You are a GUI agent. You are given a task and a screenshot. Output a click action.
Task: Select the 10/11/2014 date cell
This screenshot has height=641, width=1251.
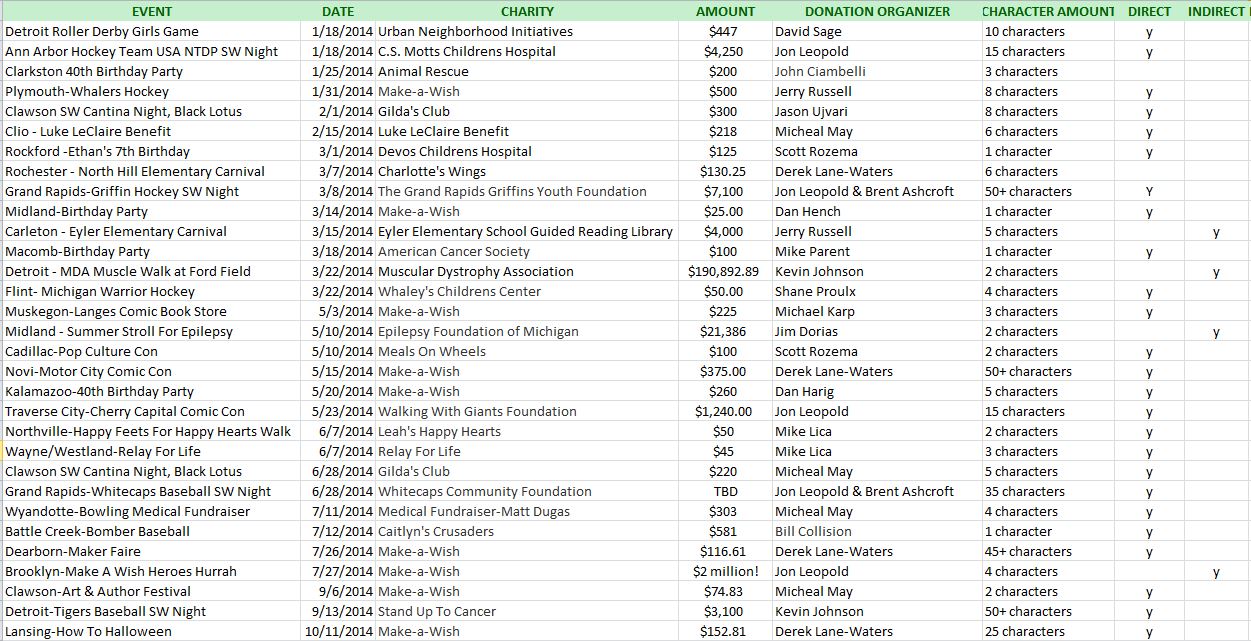pyautogui.click(x=339, y=631)
